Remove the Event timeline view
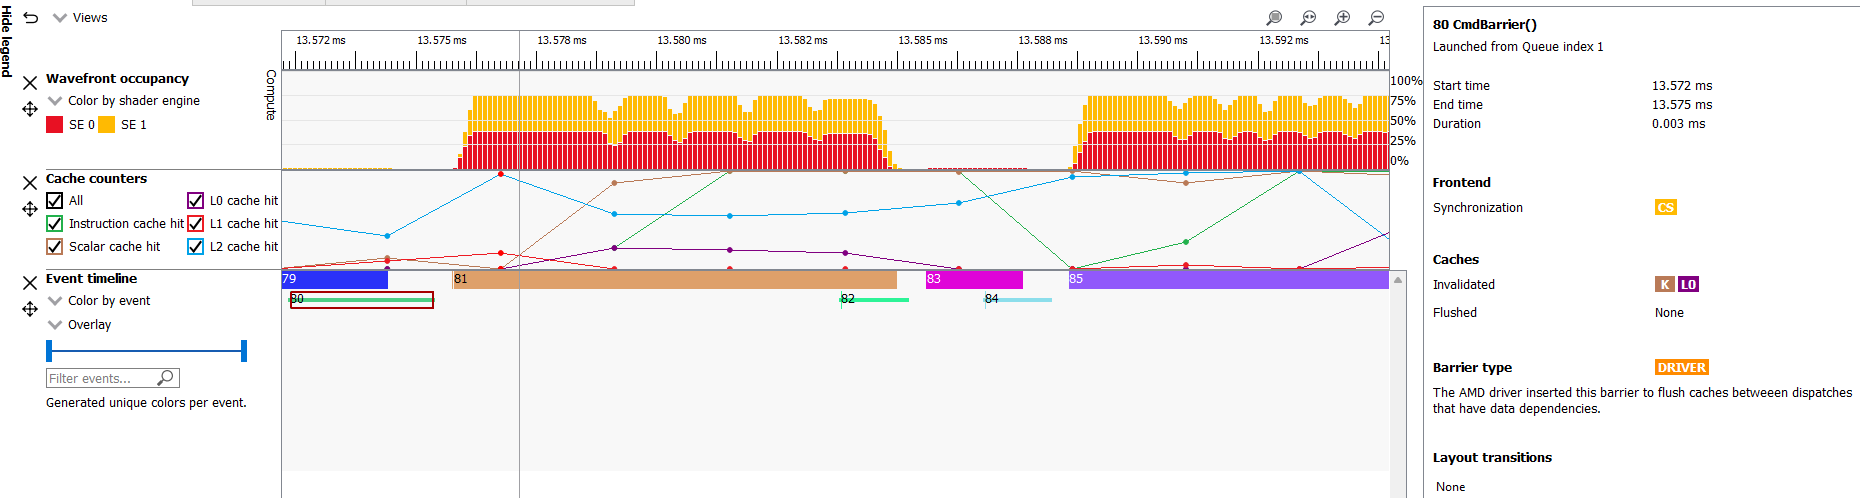1860x498 pixels. click(30, 283)
